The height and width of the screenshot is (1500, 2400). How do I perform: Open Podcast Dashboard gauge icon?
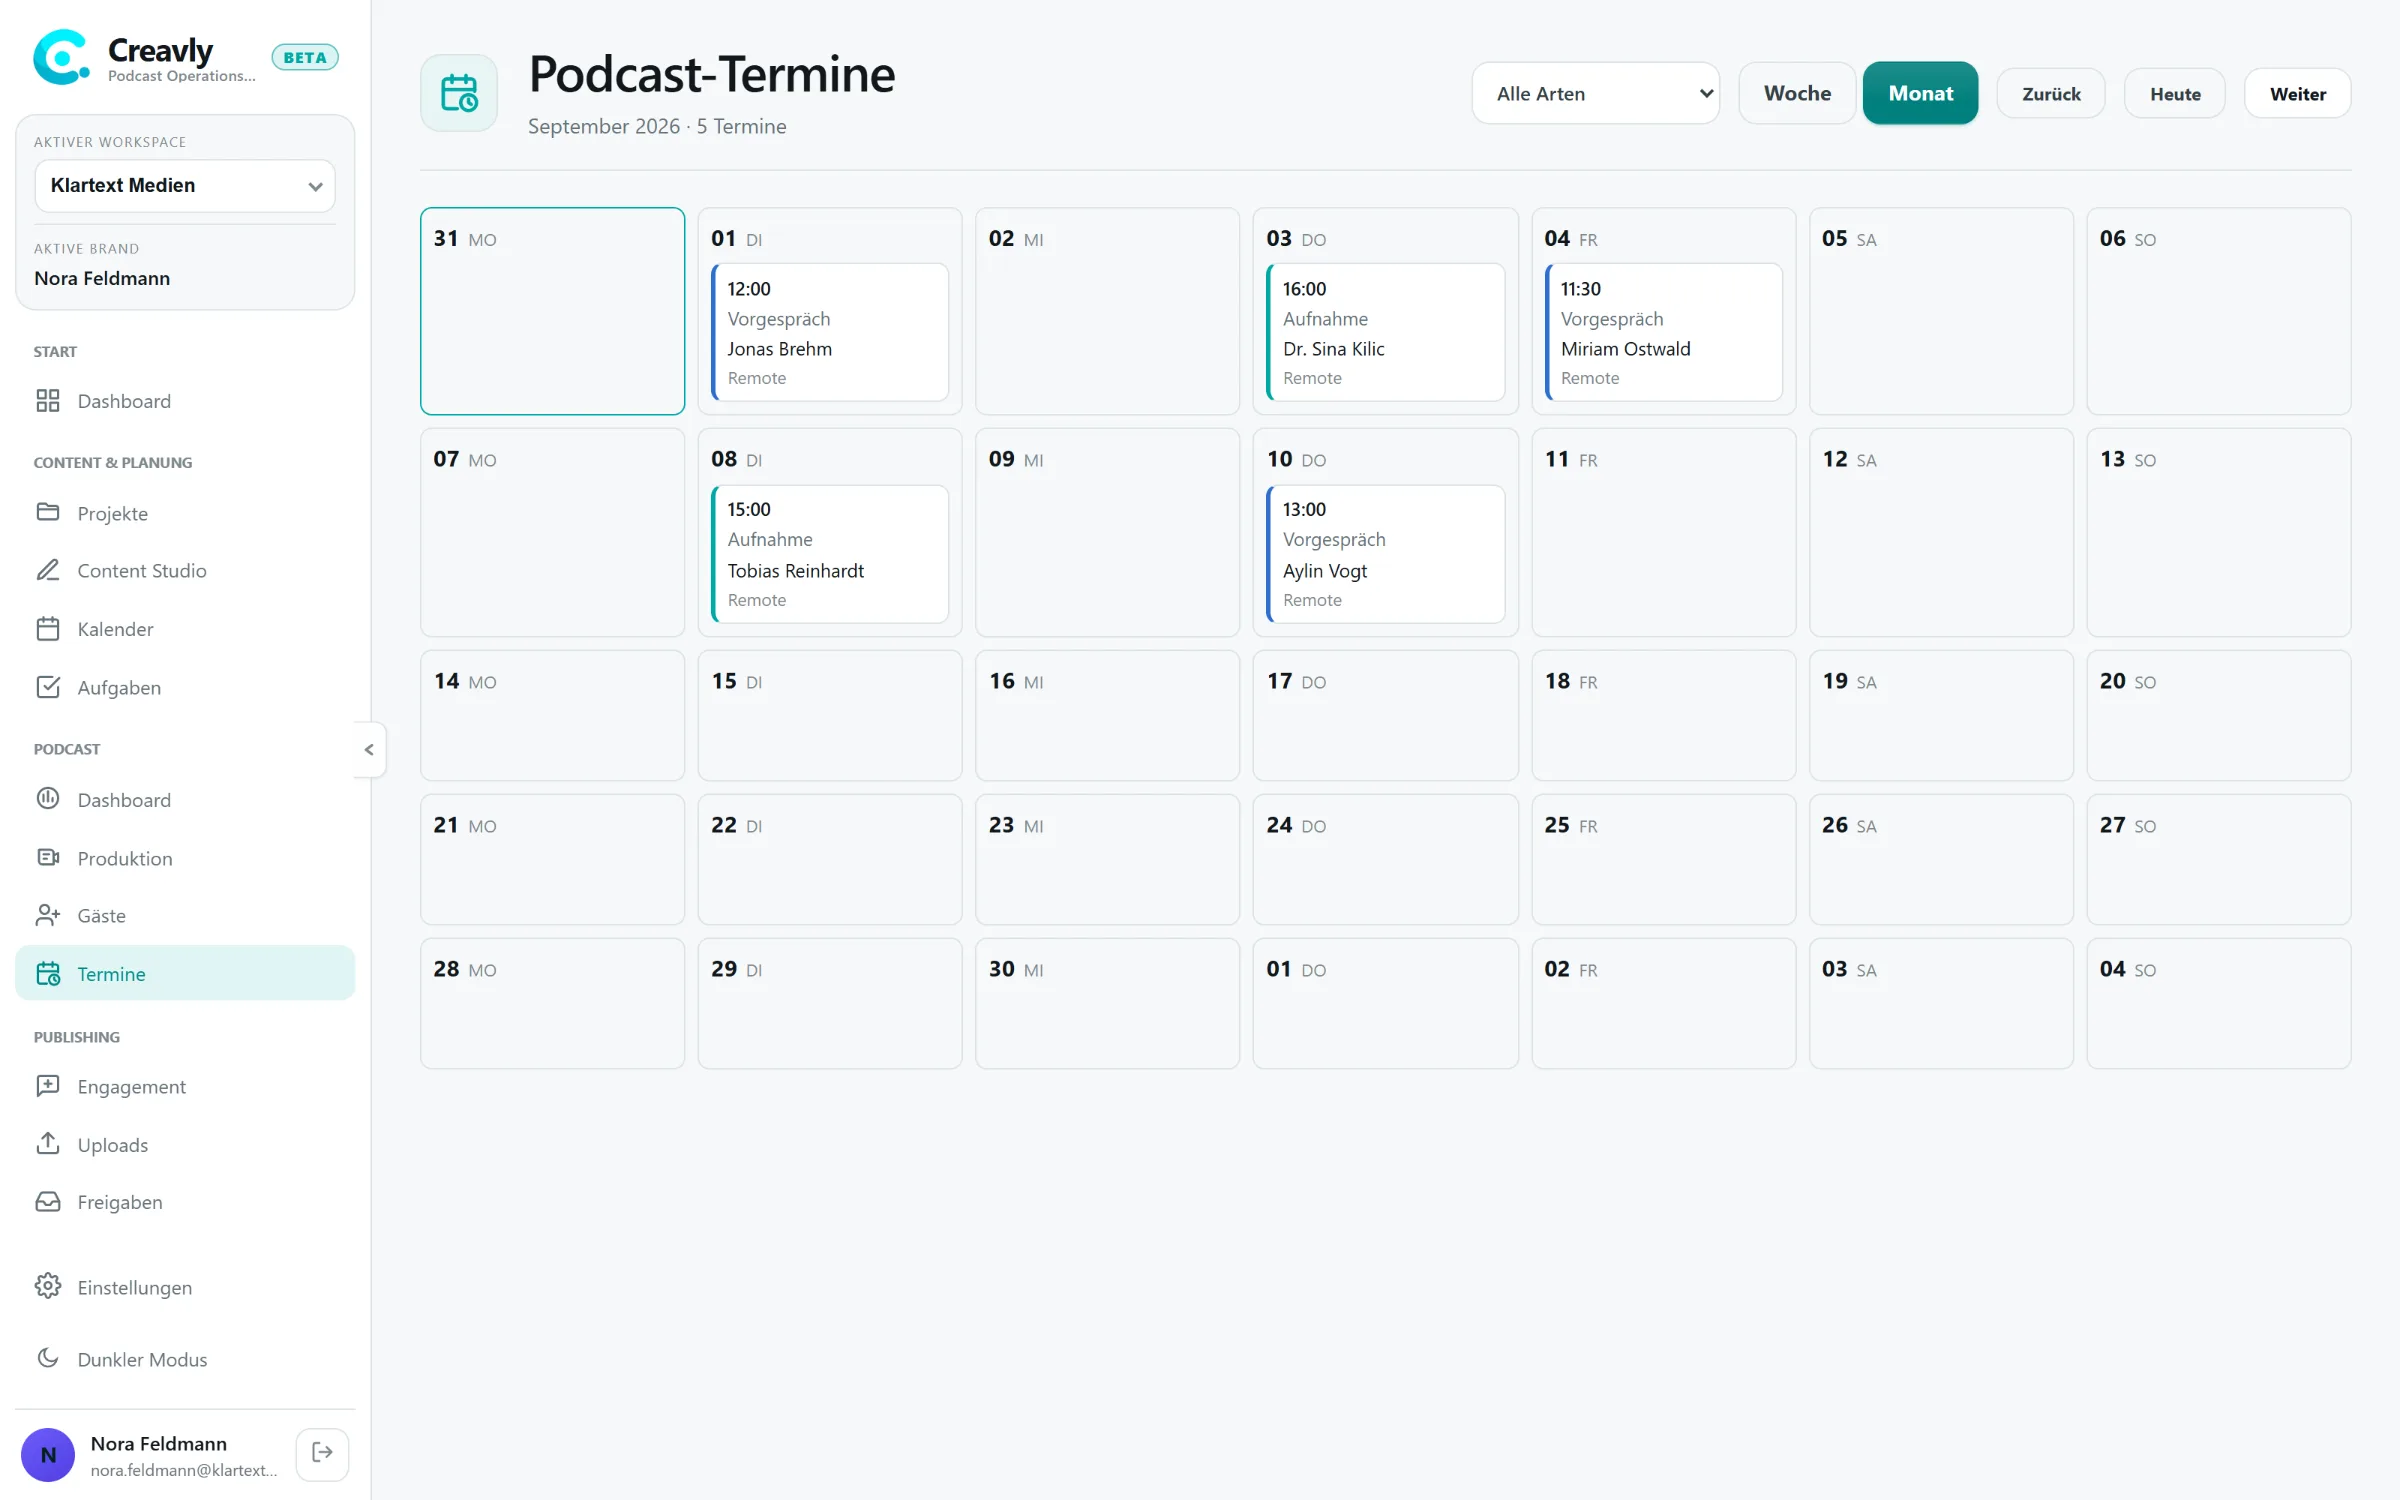(48, 799)
